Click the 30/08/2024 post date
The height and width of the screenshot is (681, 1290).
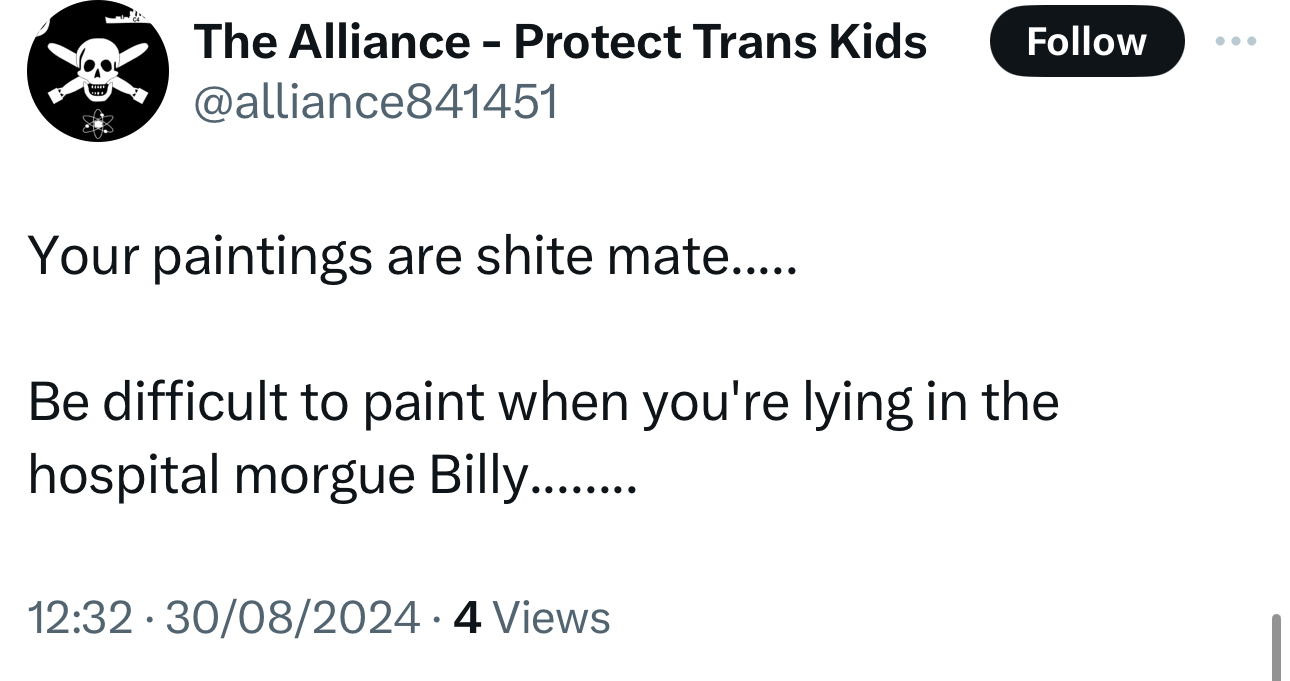tap(292, 617)
